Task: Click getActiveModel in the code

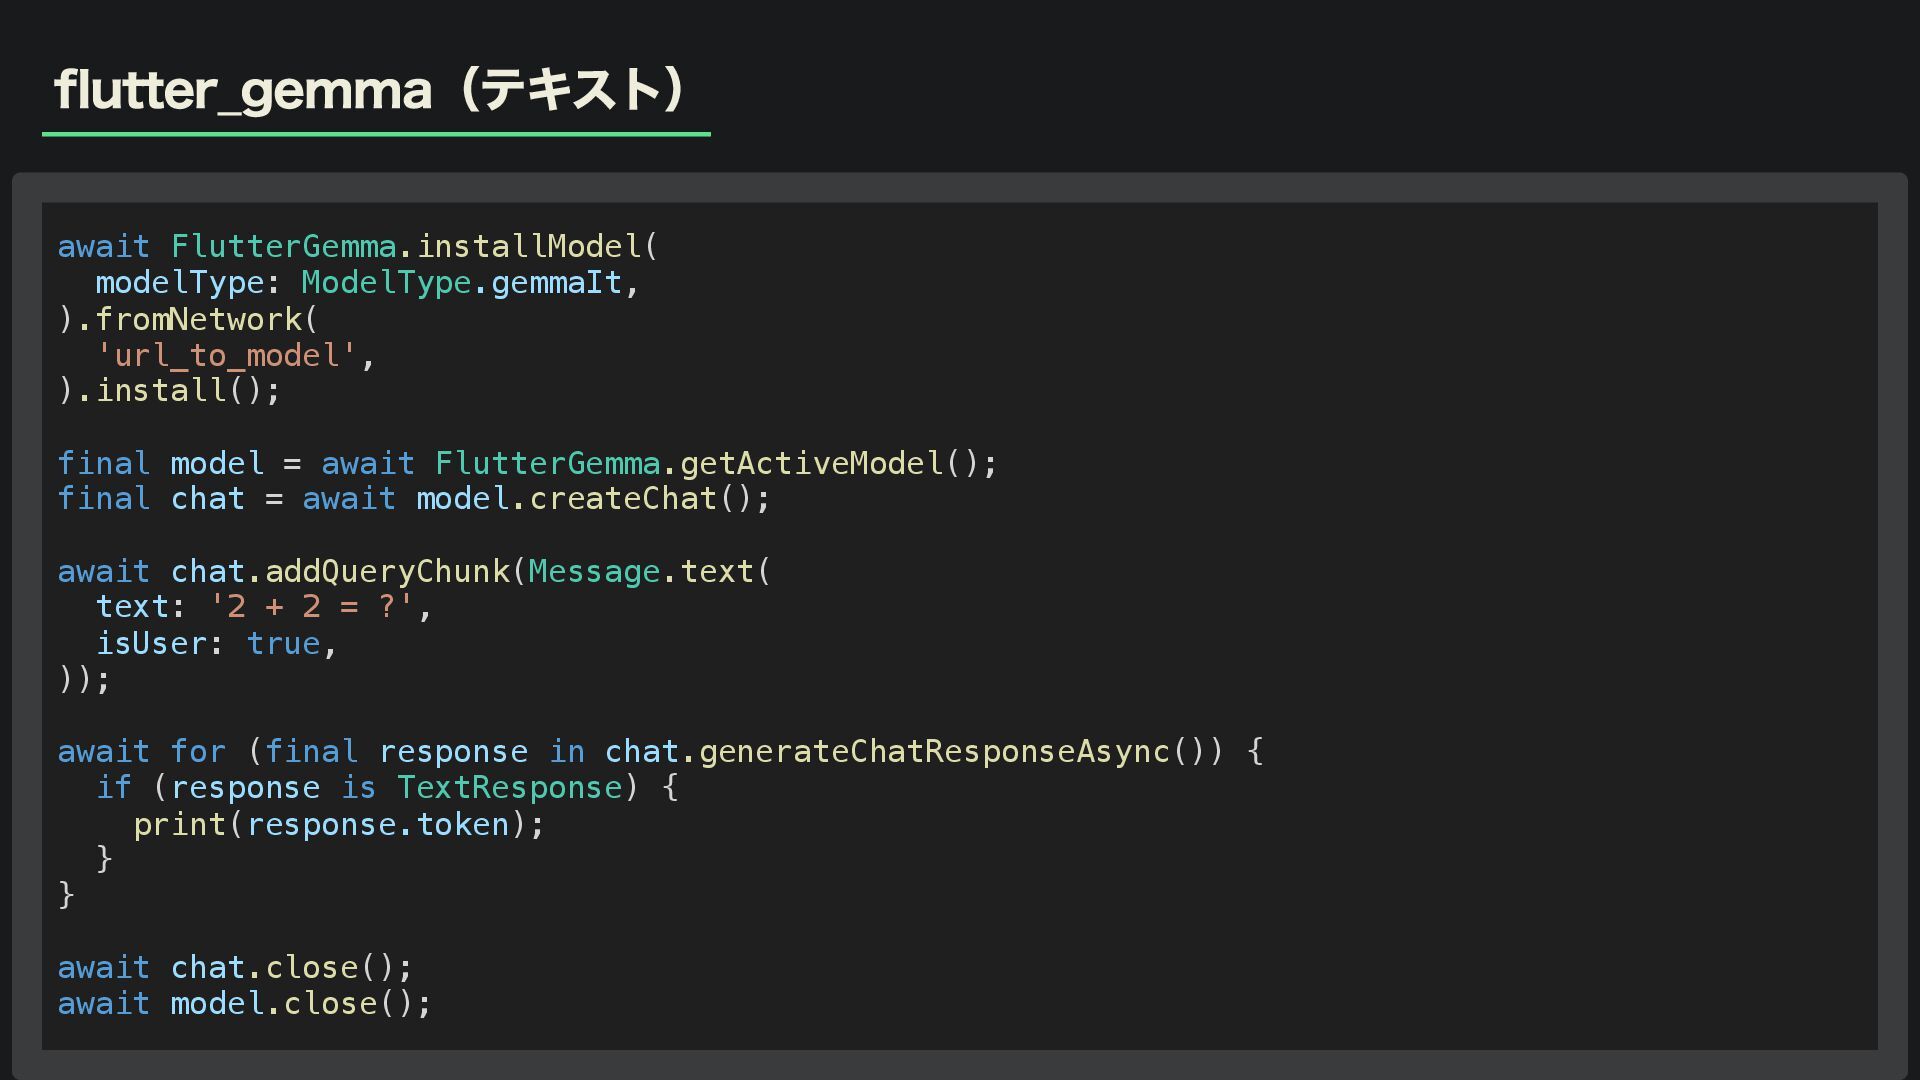Action: click(x=811, y=464)
